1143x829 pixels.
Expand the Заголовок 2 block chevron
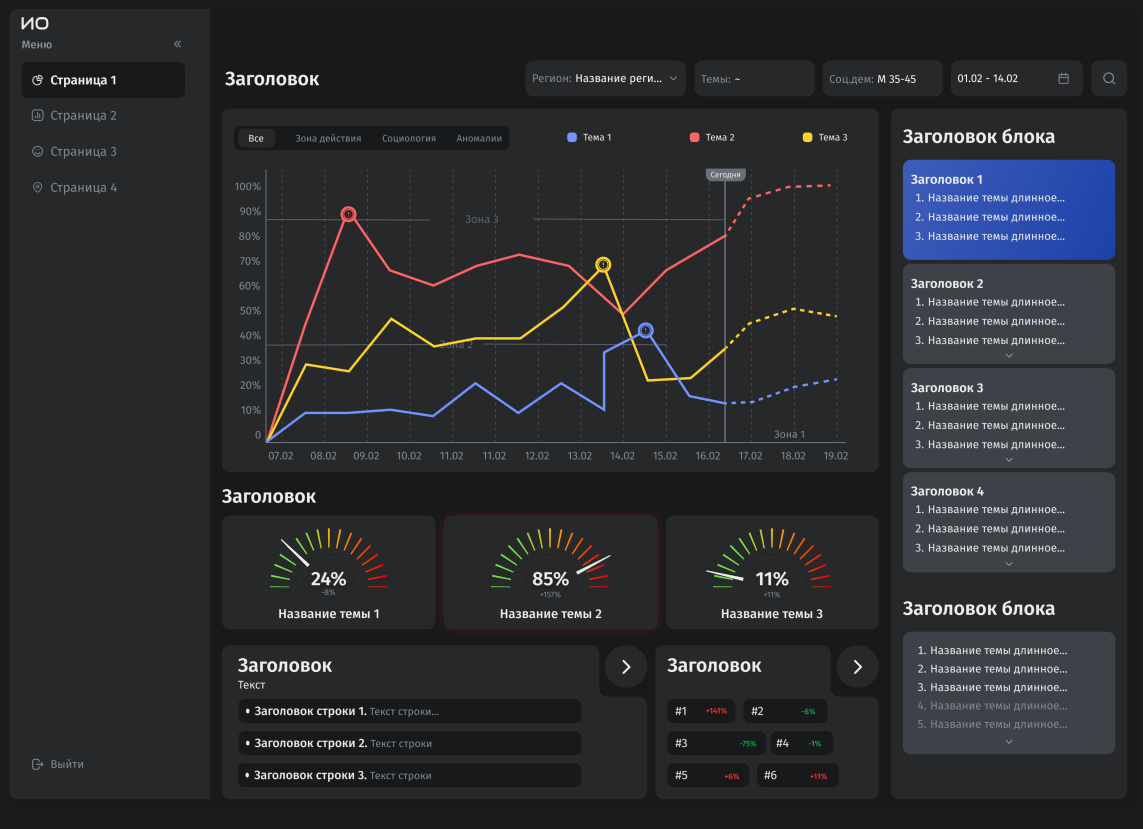pyautogui.click(x=1009, y=356)
